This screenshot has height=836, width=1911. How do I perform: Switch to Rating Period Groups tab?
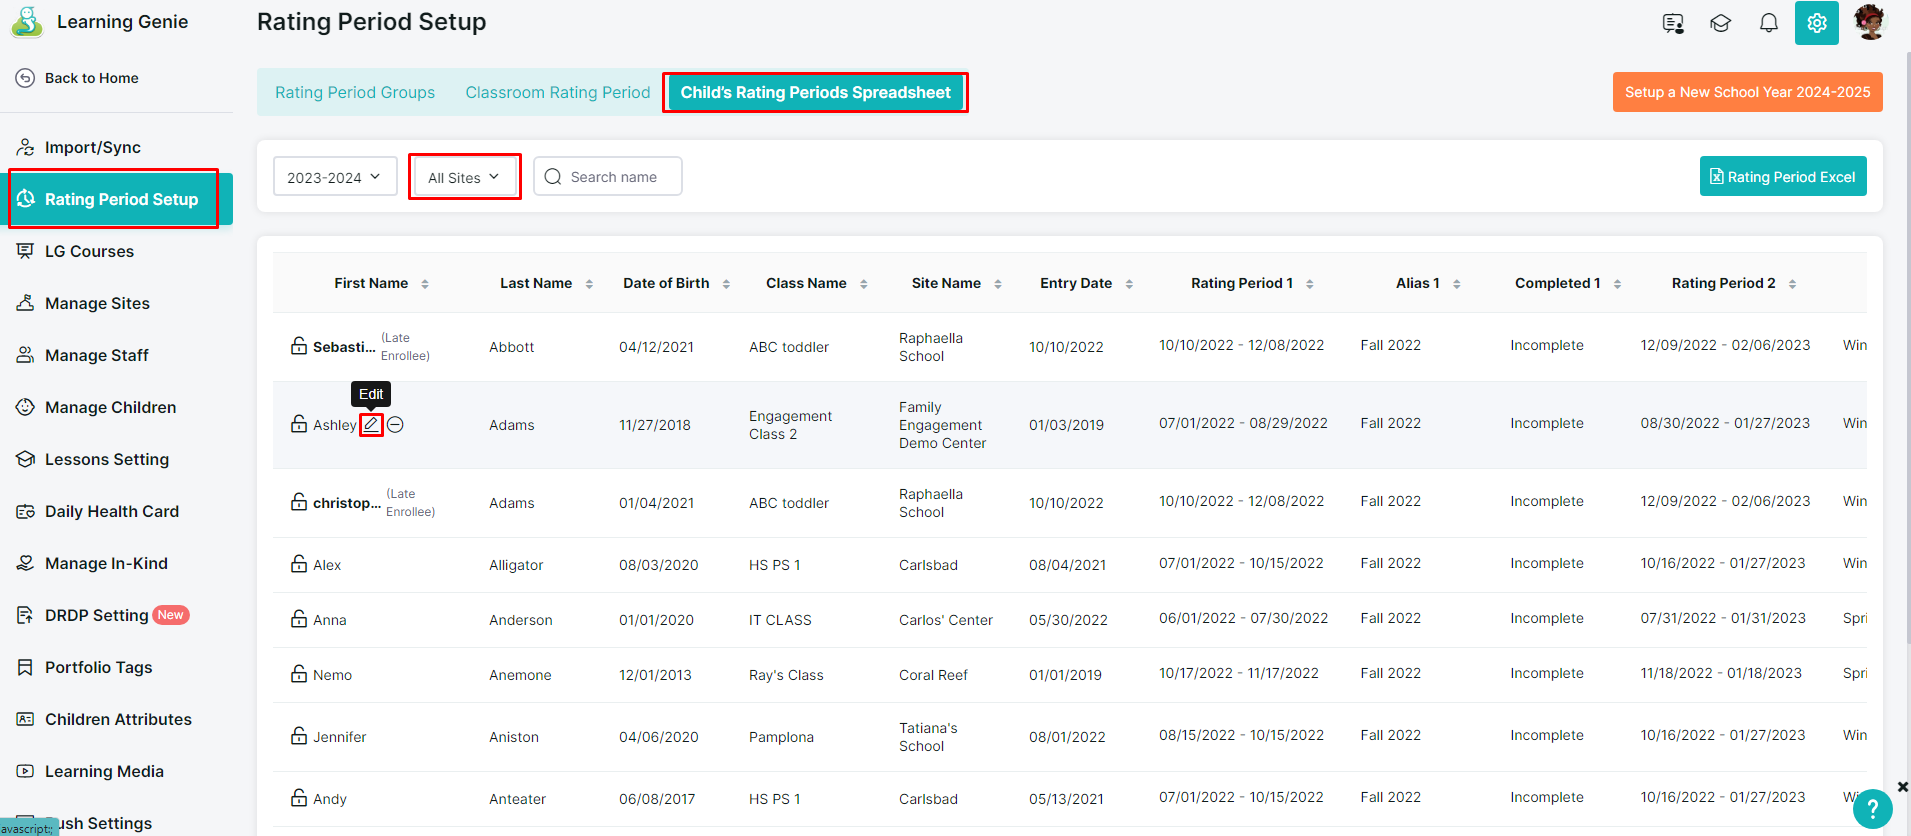pyautogui.click(x=355, y=92)
